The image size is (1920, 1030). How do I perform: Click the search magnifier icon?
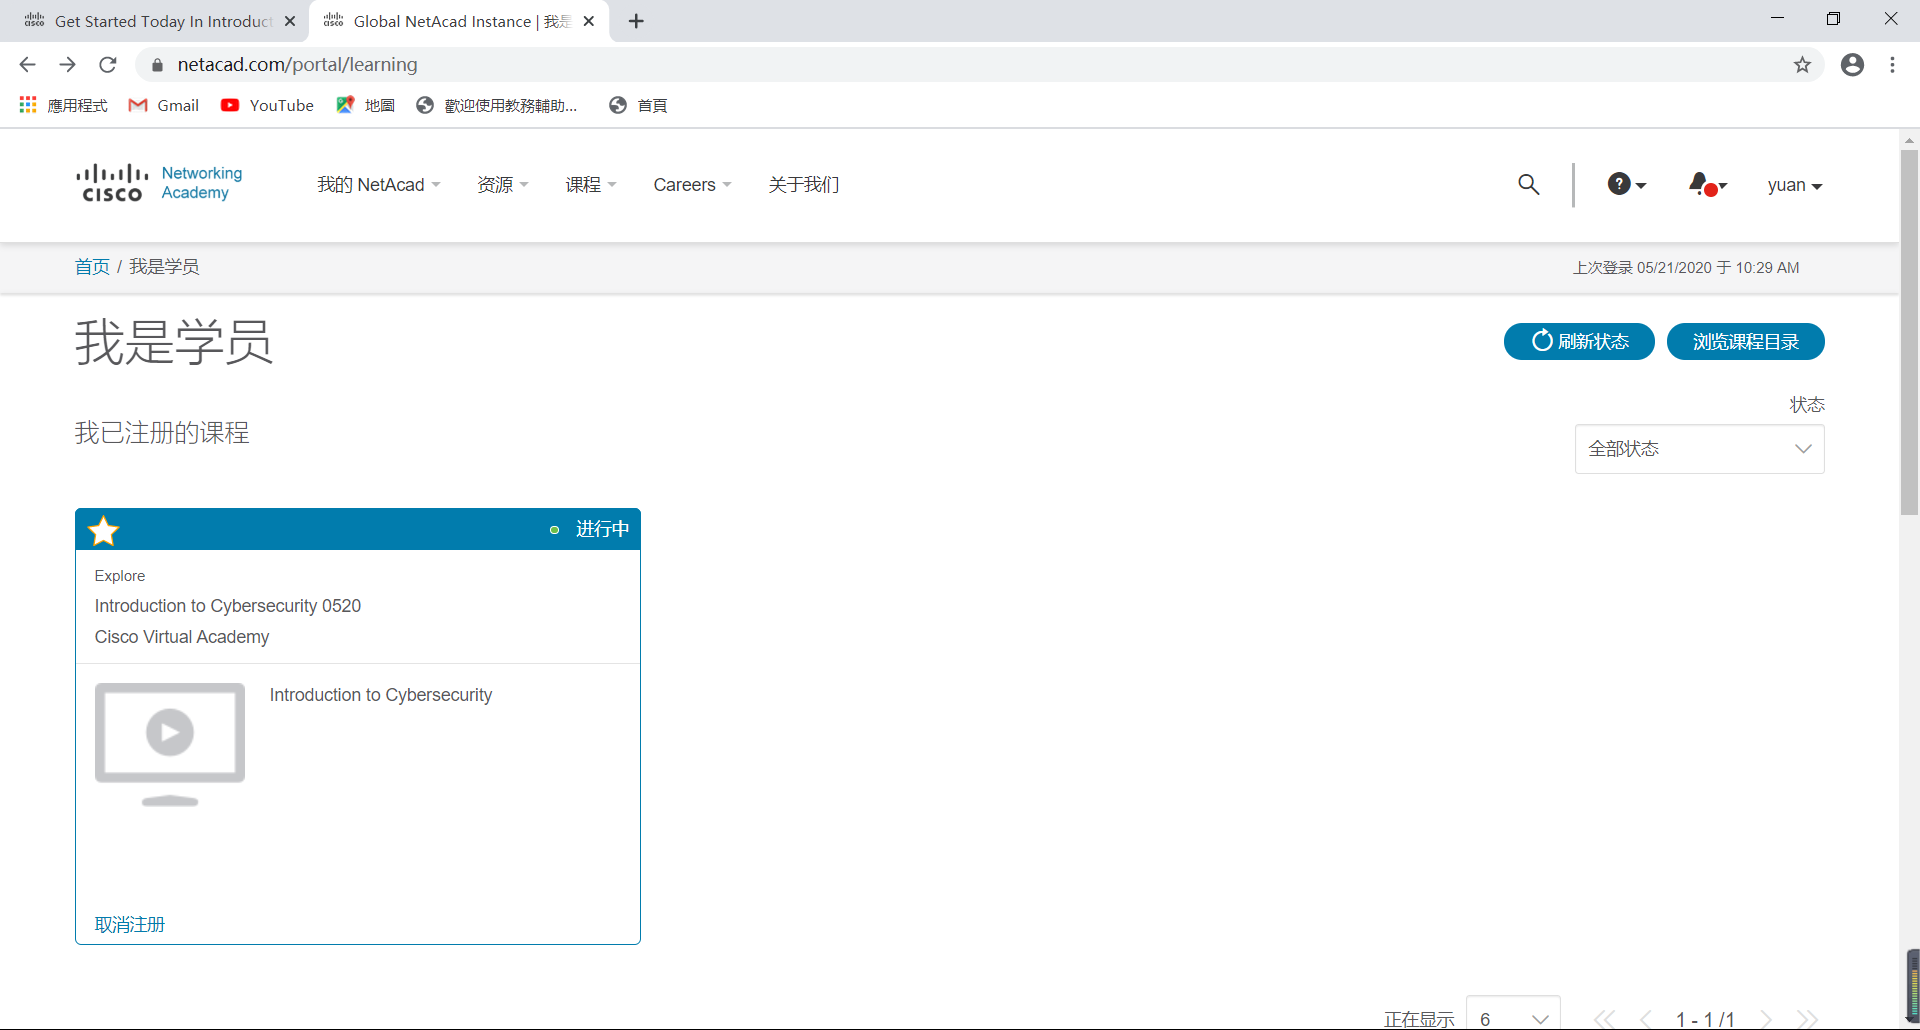point(1528,185)
